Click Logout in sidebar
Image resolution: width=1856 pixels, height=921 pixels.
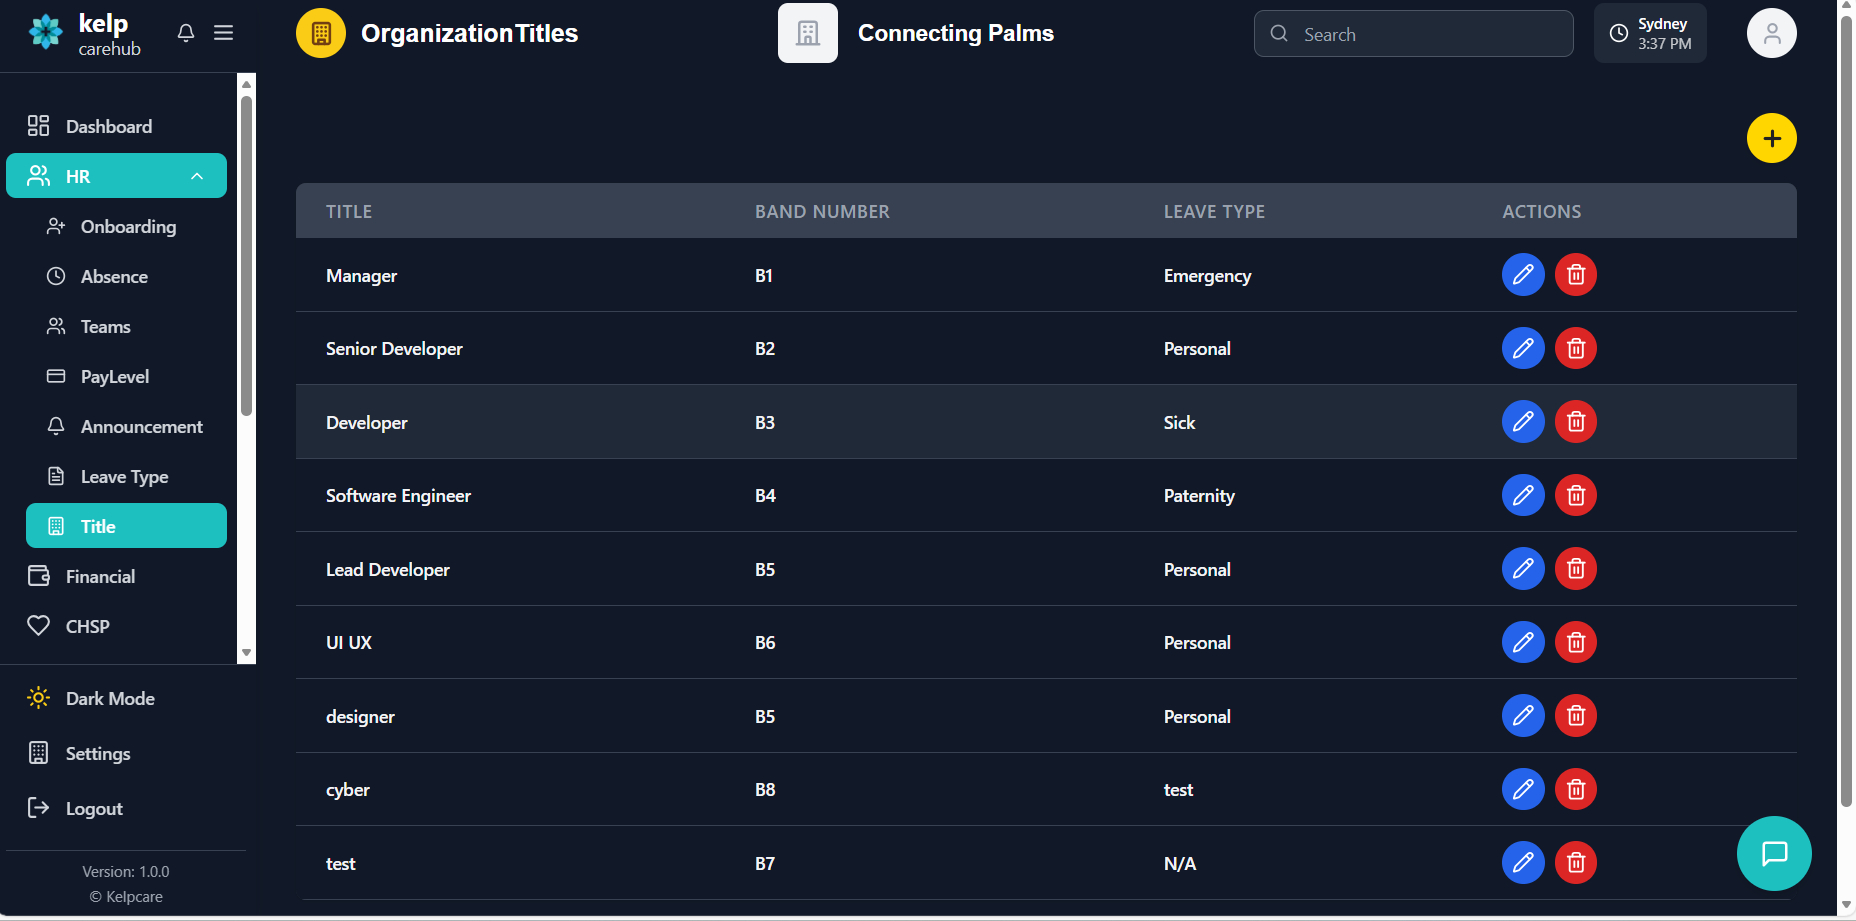click(x=94, y=809)
